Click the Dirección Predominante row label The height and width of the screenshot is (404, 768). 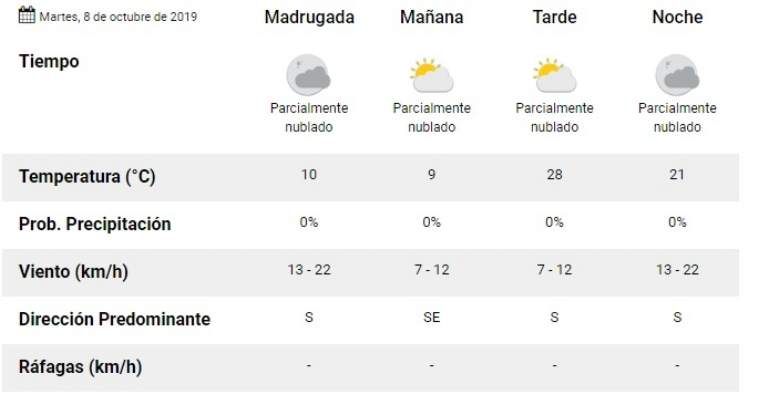point(114,319)
